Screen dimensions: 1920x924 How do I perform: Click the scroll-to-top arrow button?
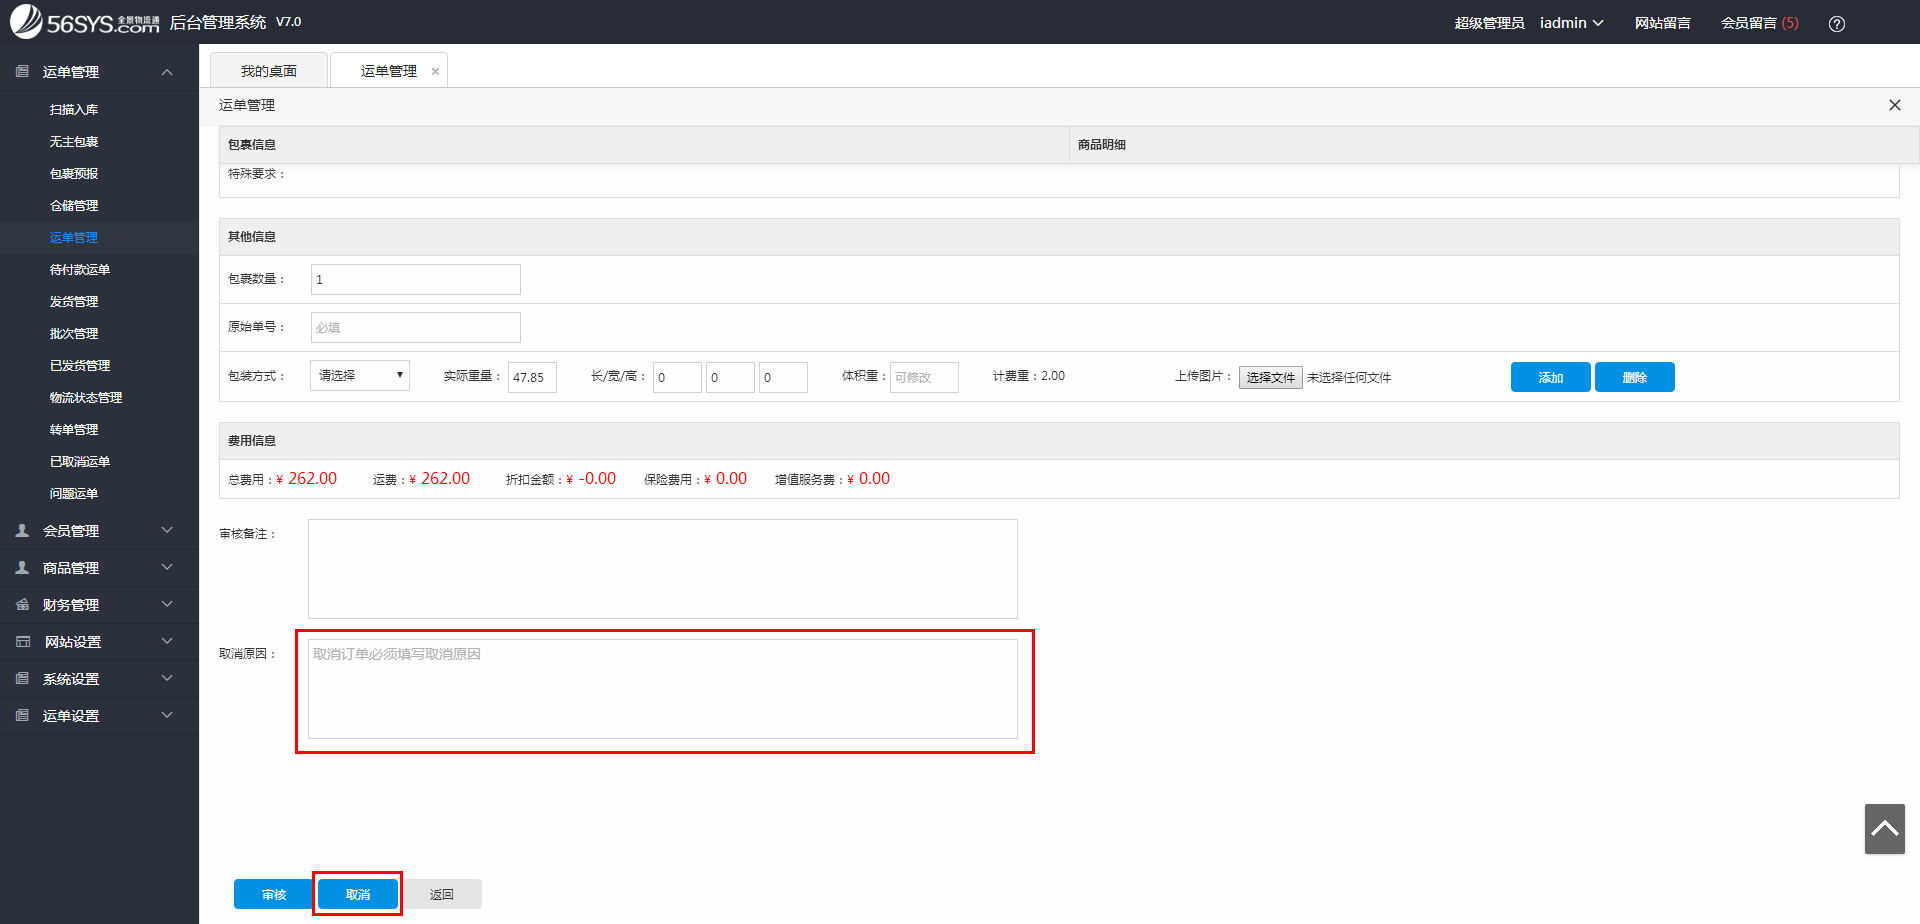[x=1884, y=829]
